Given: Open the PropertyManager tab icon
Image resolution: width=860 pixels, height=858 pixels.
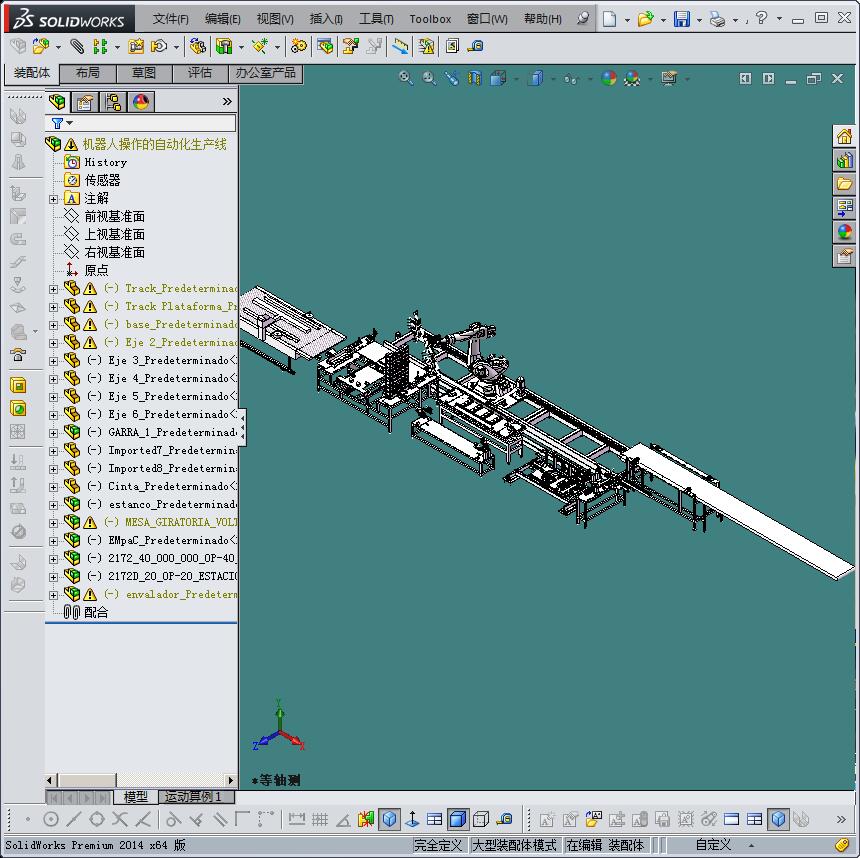Looking at the screenshot, I should click(x=85, y=102).
